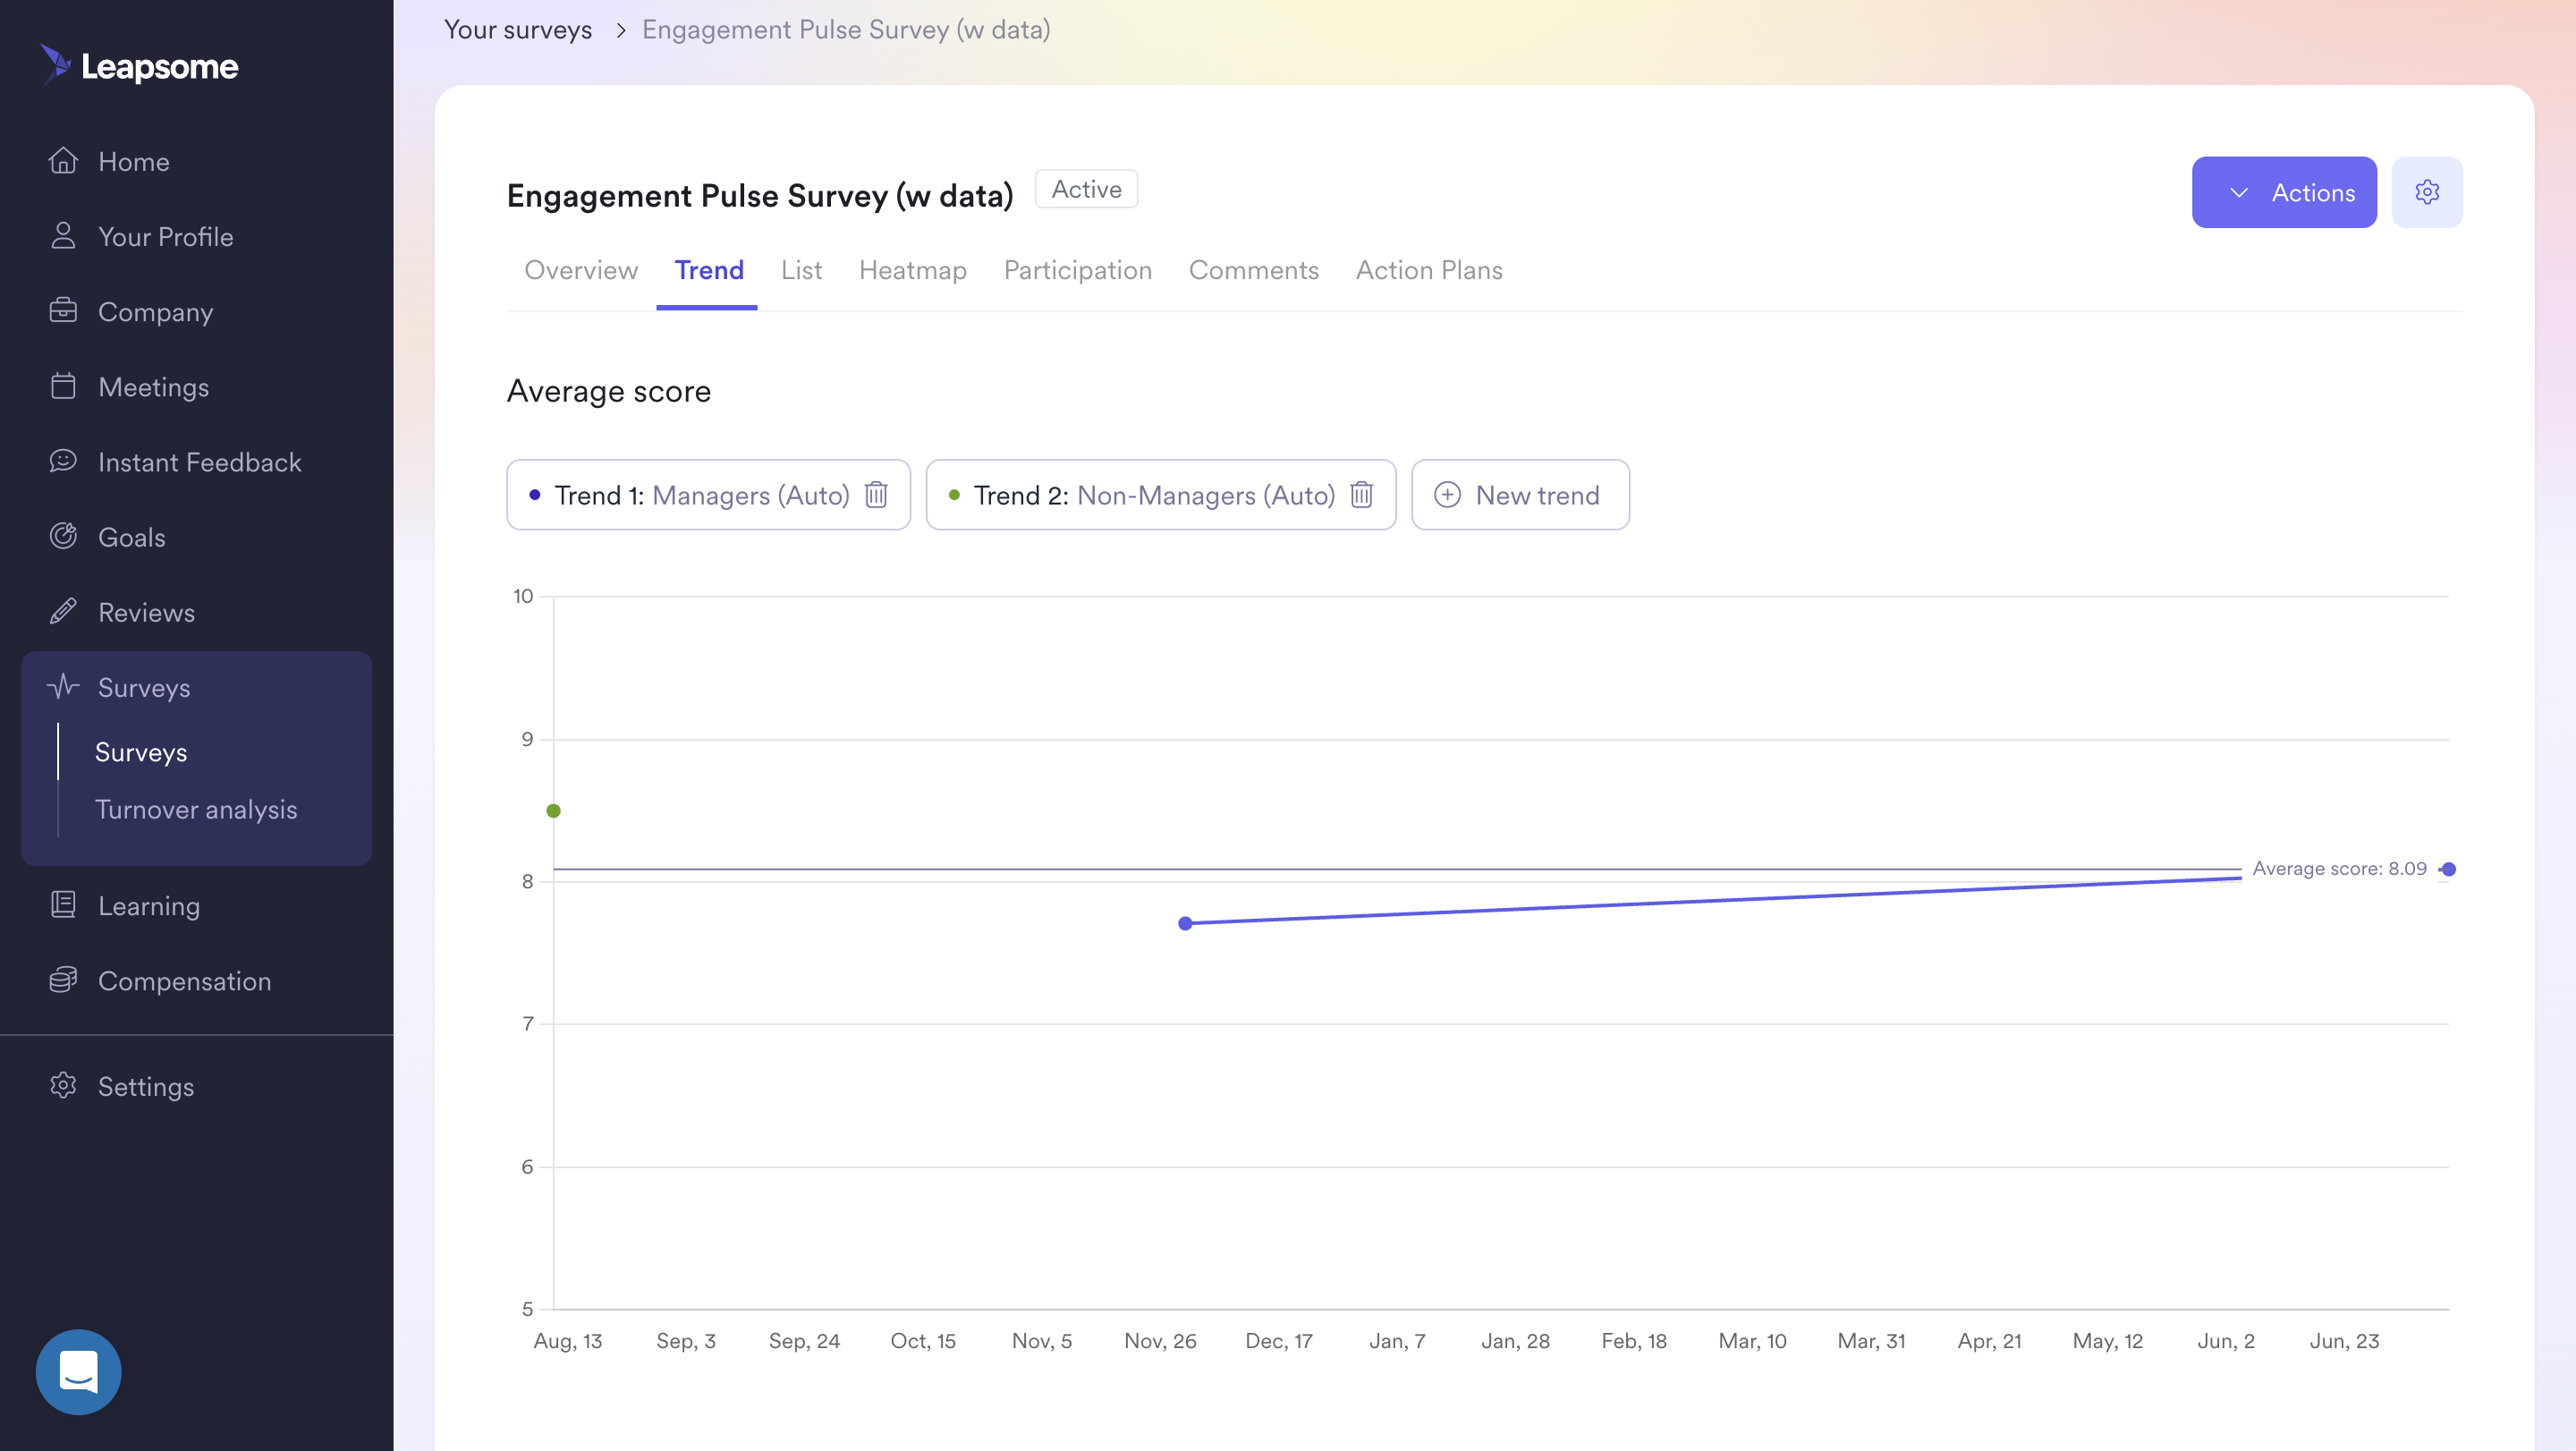
Task: Open the Heatmap tab
Action: 912,270
